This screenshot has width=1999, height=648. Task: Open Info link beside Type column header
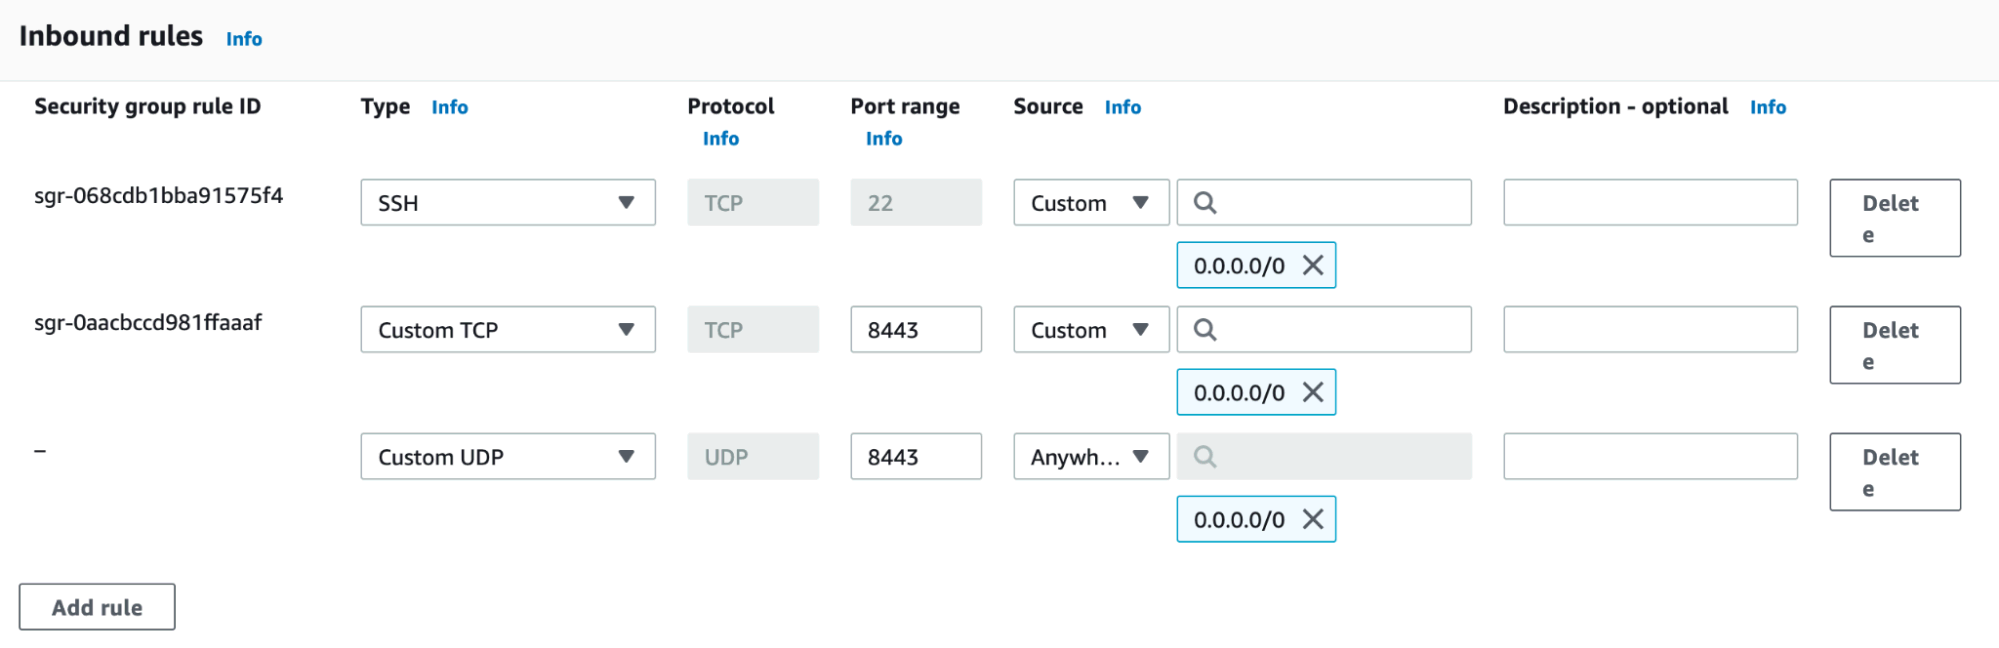click(x=450, y=107)
